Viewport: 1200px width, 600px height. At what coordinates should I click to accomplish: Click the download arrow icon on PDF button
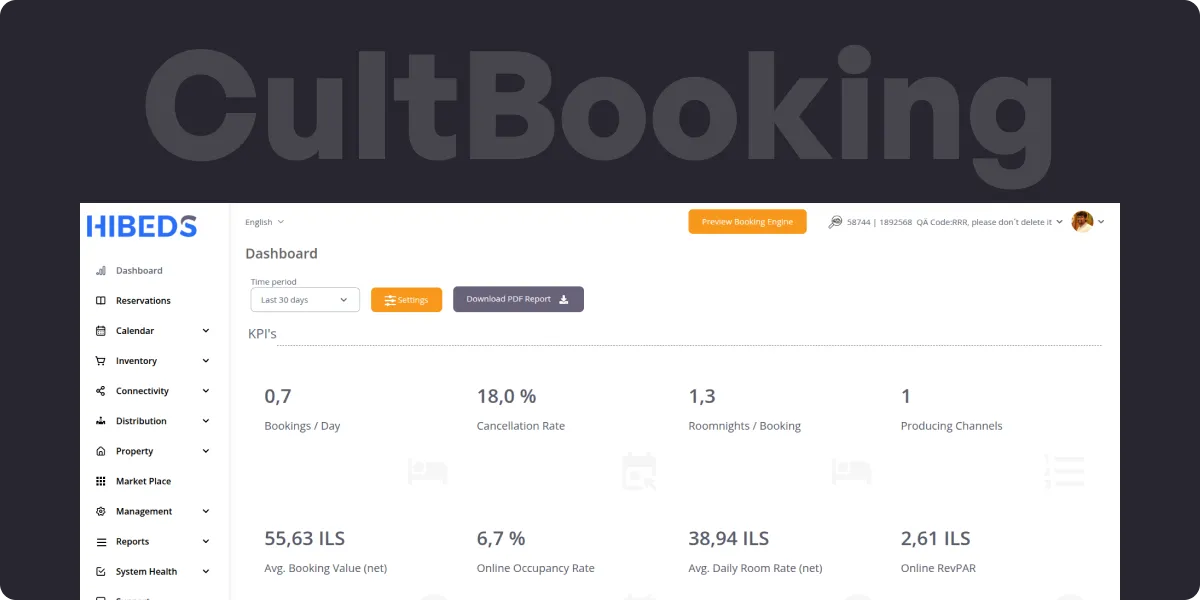563,299
